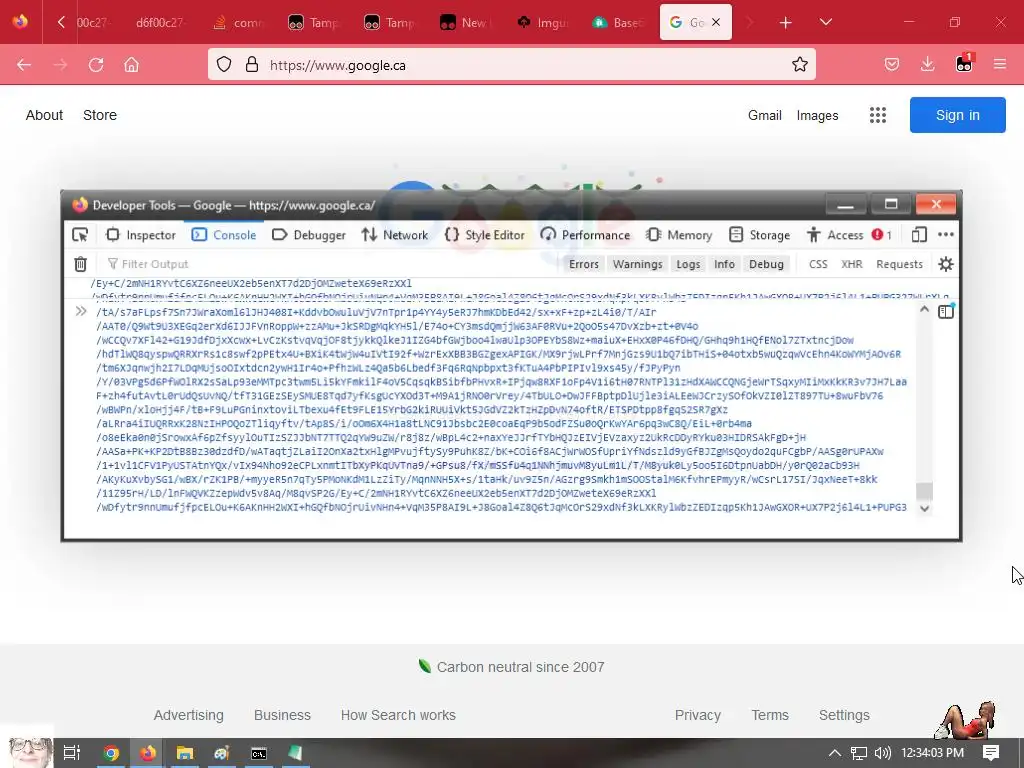Open a new tab with plus button

[x=786, y=23]
